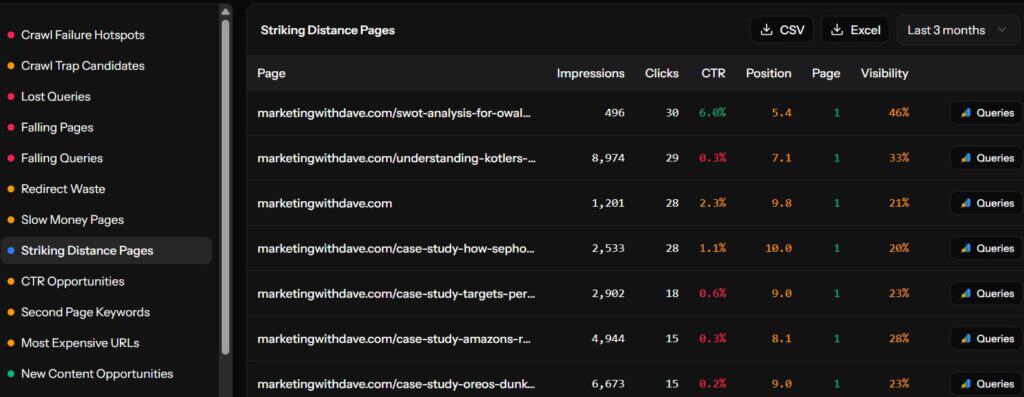Sort by Position column header
The width and height of the screenshot is (1024, 397).
click(769, 74)
